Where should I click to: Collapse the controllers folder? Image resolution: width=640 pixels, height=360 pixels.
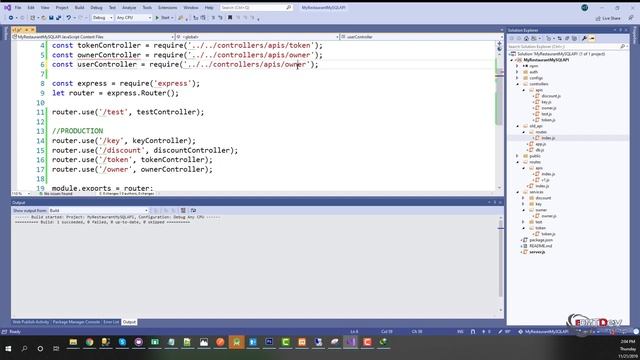click(x=517, y=84)
